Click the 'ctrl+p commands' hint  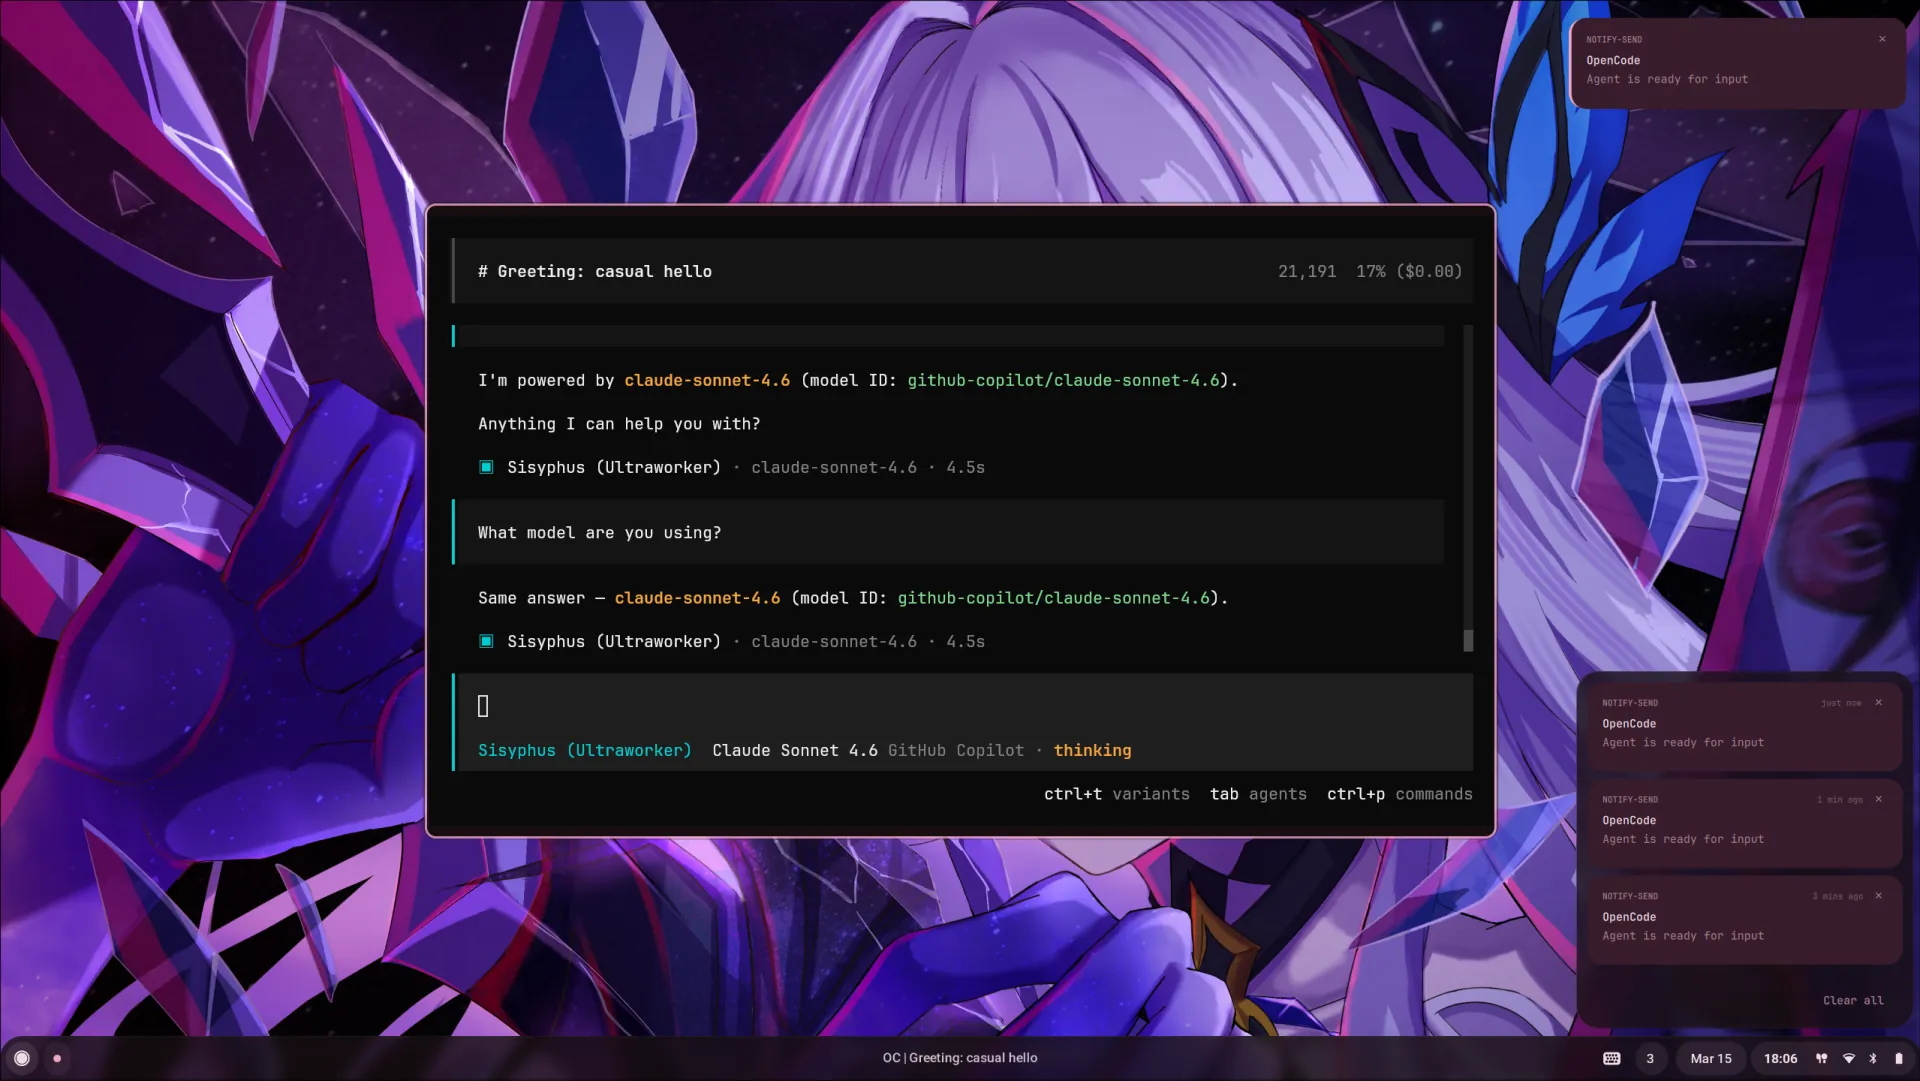[1400, 794]
